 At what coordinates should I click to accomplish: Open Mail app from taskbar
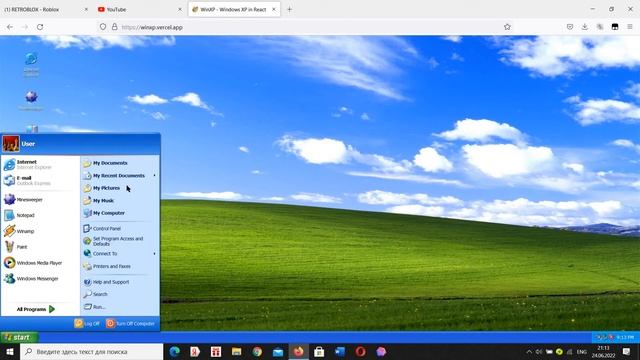[278, 351]
